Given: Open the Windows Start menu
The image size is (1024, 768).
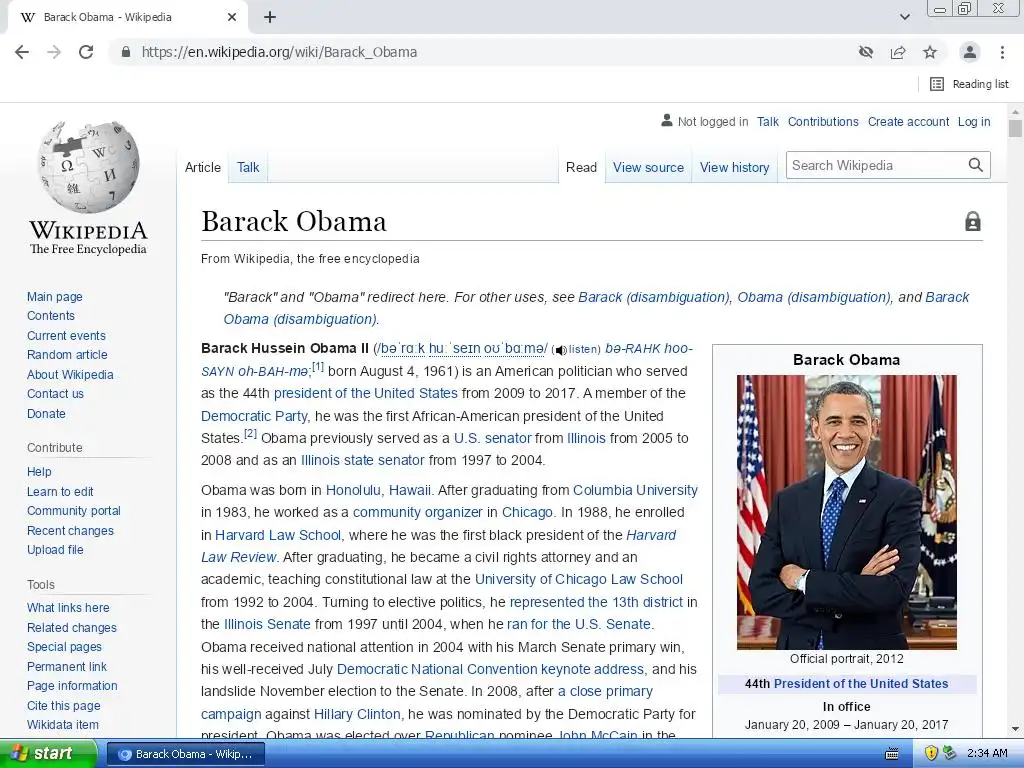Looking at the screenshot, I should coord(48,754).
